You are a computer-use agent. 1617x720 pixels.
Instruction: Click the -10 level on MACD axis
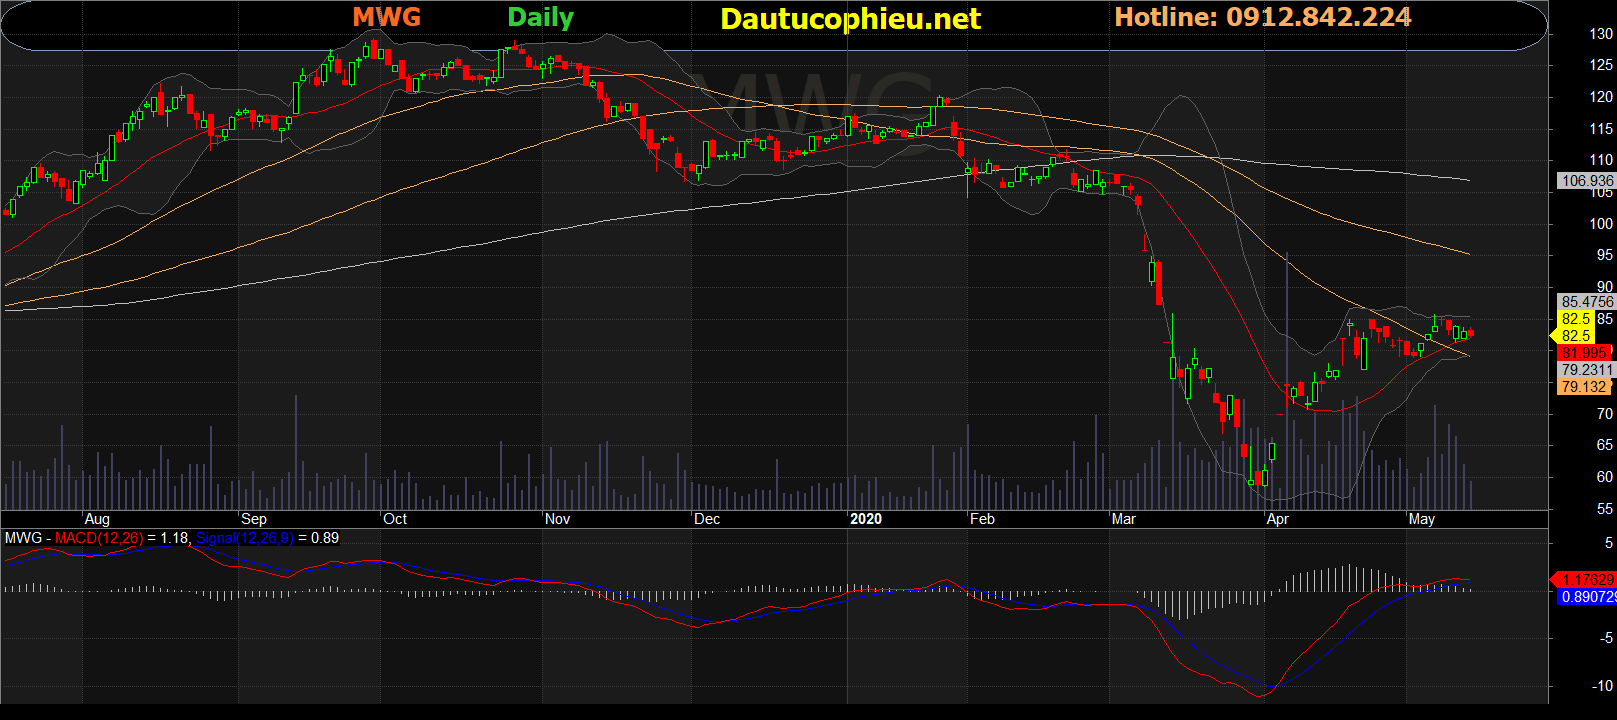coord(1602,686)
